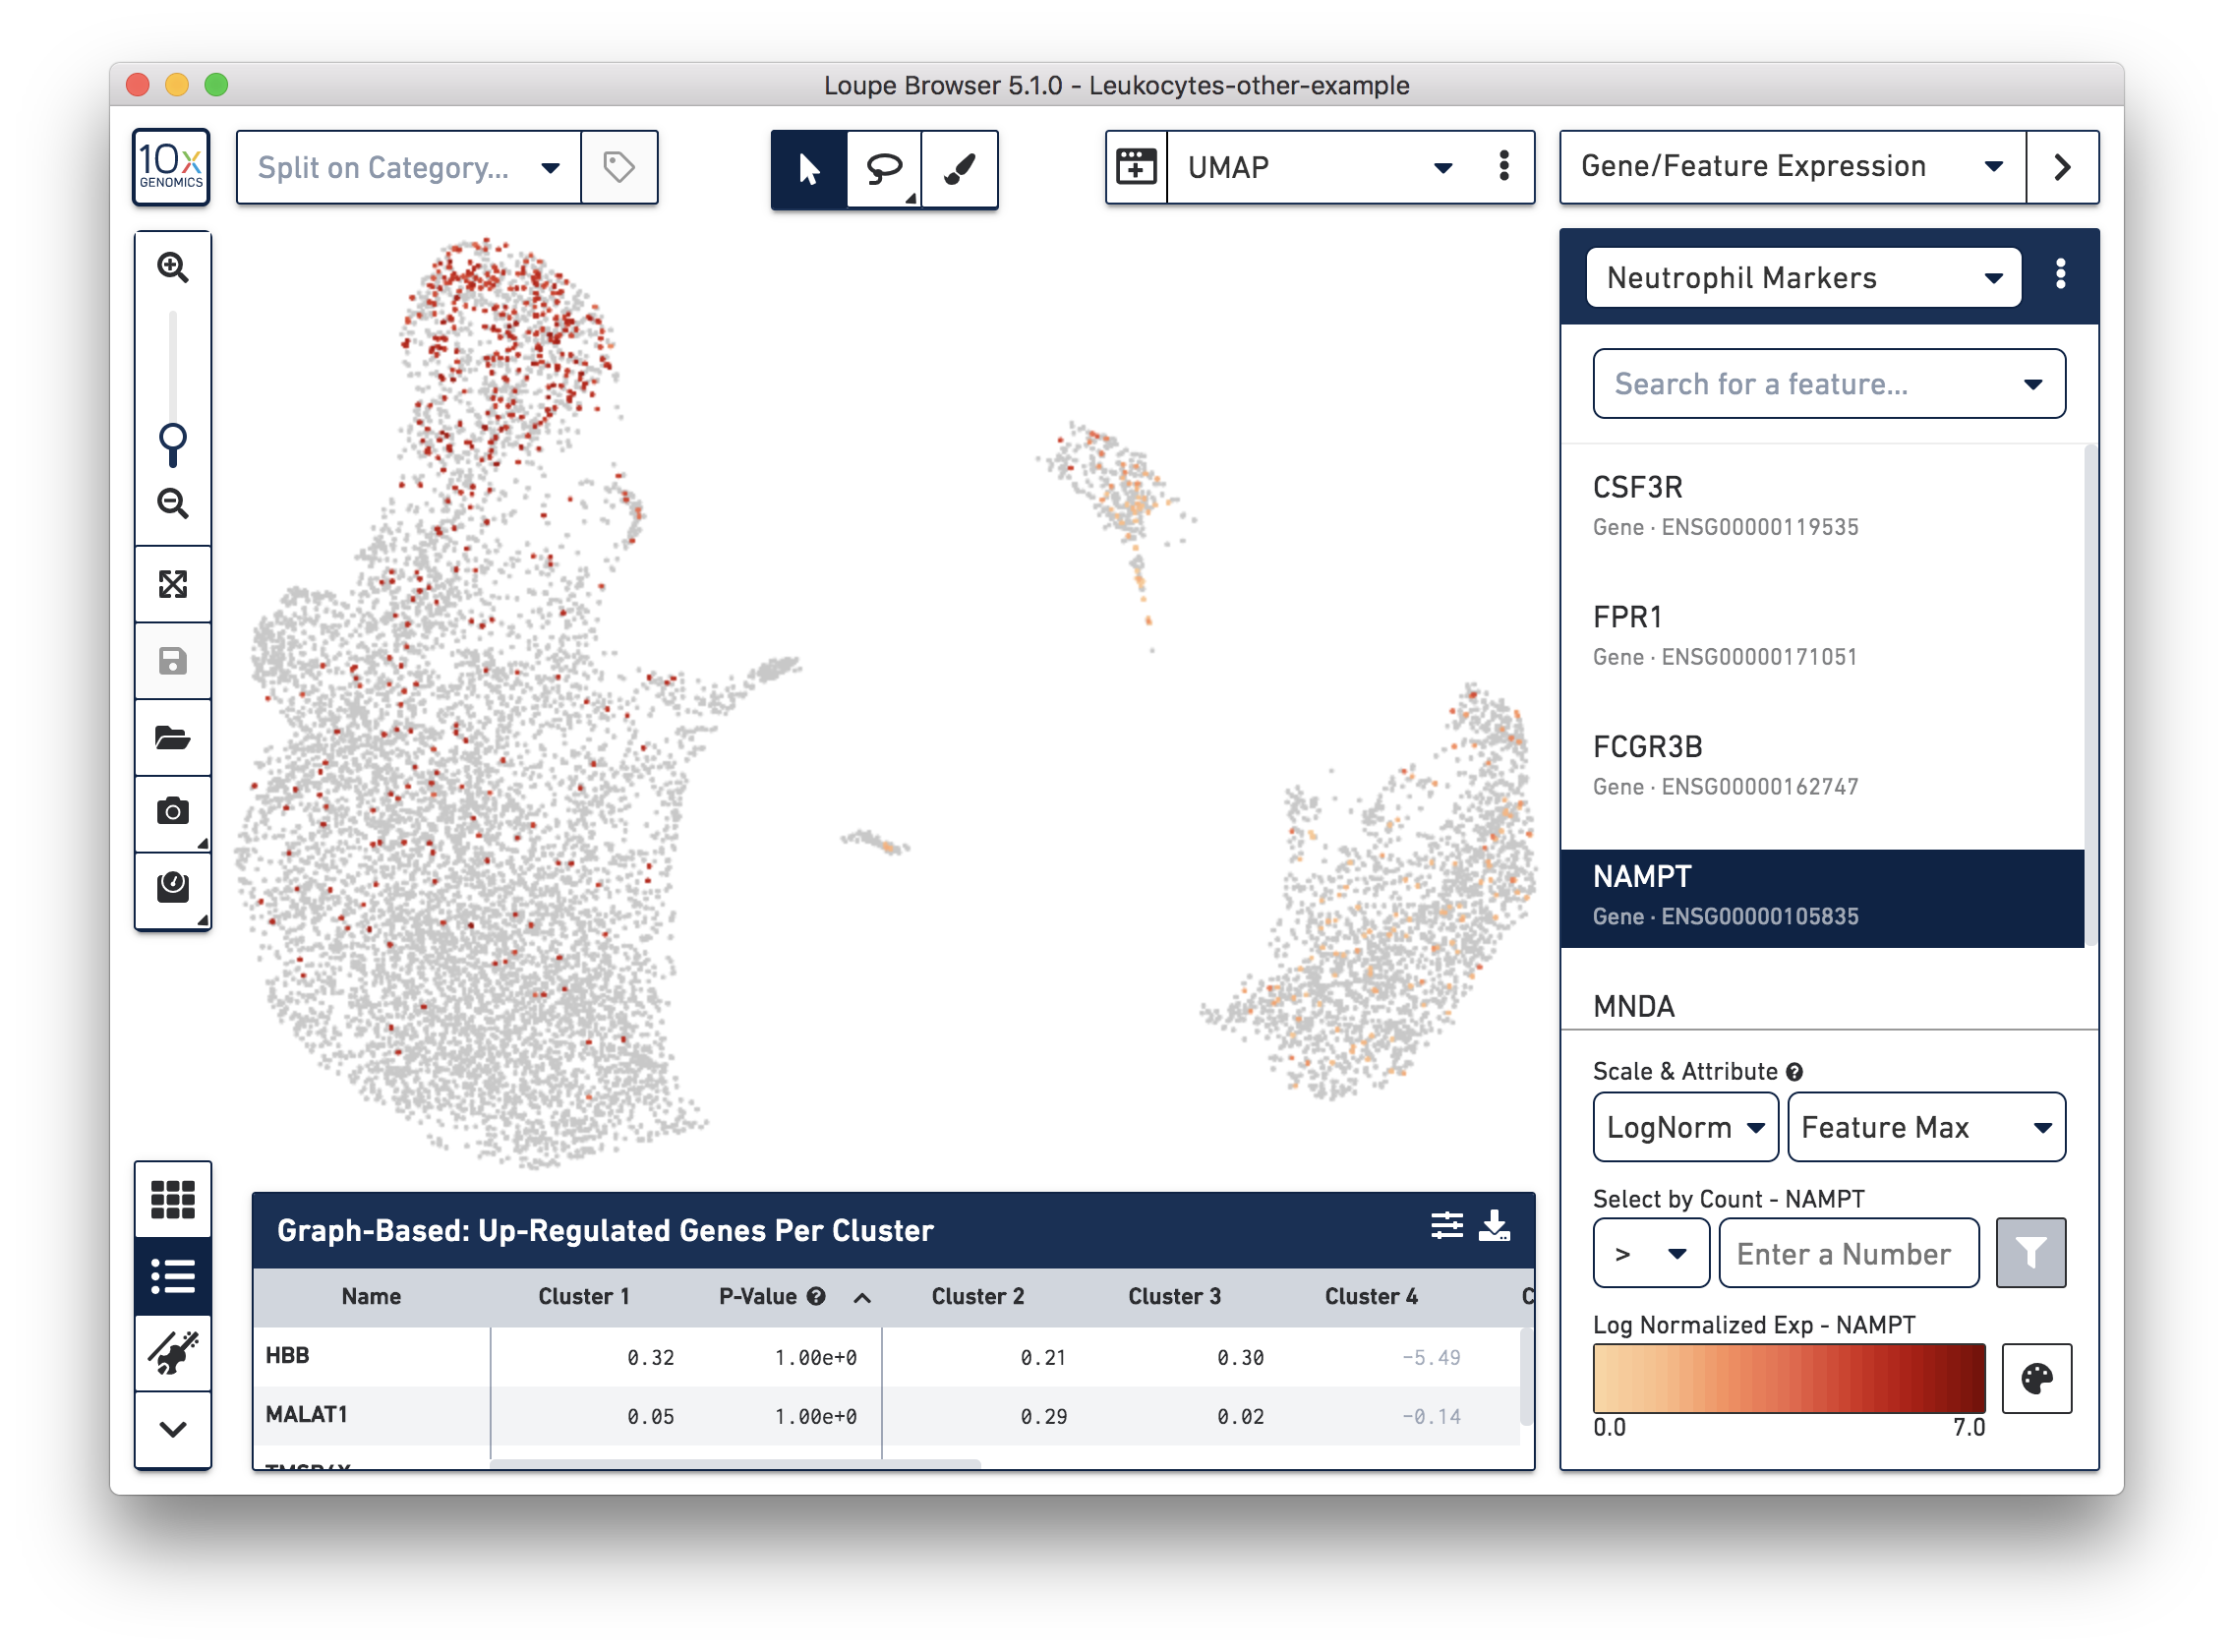The height and width of the screenshot is (1652, 2234).
Task: Select the CSF3R gene
Action: click(x=1822, y=506)
